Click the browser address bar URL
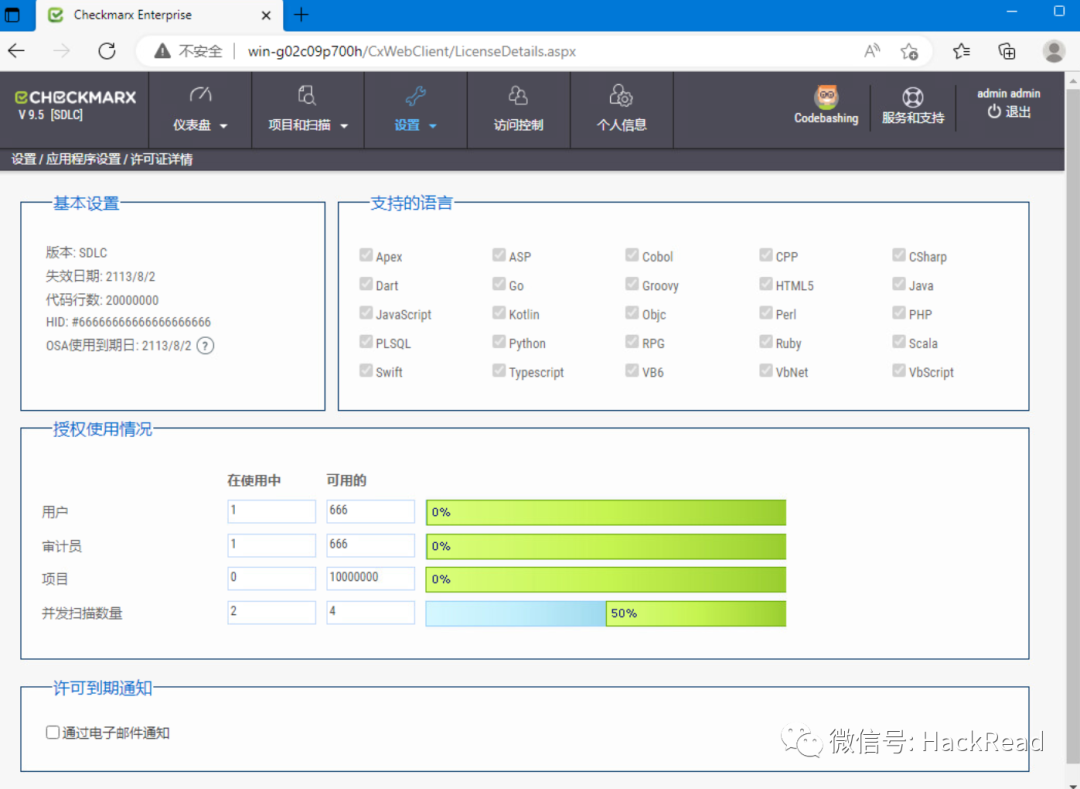 coord(412,52)
